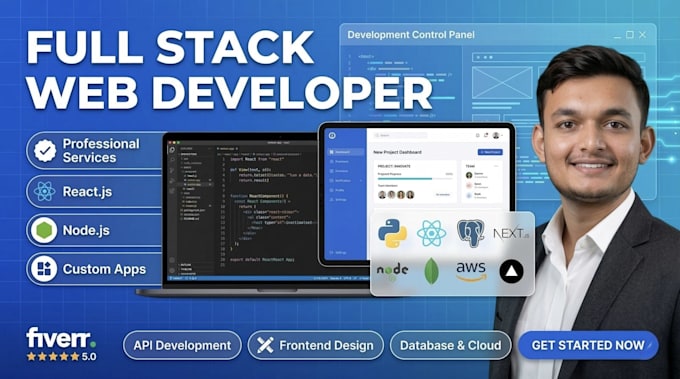The image size is (680, 379).
Task: Click the blue New Project button on tablet
Action: click(490, 152)
